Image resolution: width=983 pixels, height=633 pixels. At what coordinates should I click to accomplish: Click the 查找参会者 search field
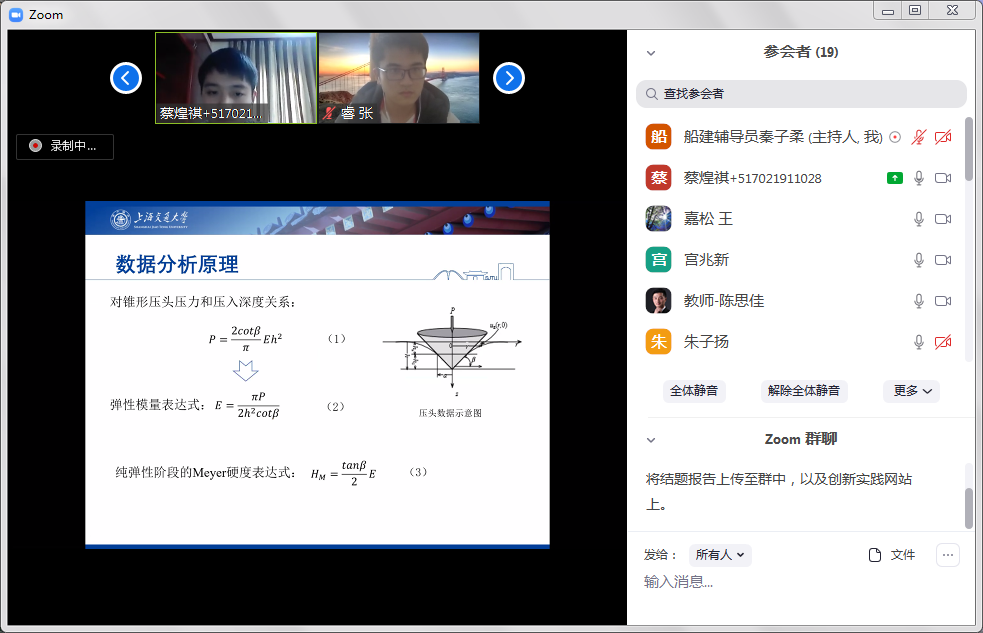tap(801, 94)
